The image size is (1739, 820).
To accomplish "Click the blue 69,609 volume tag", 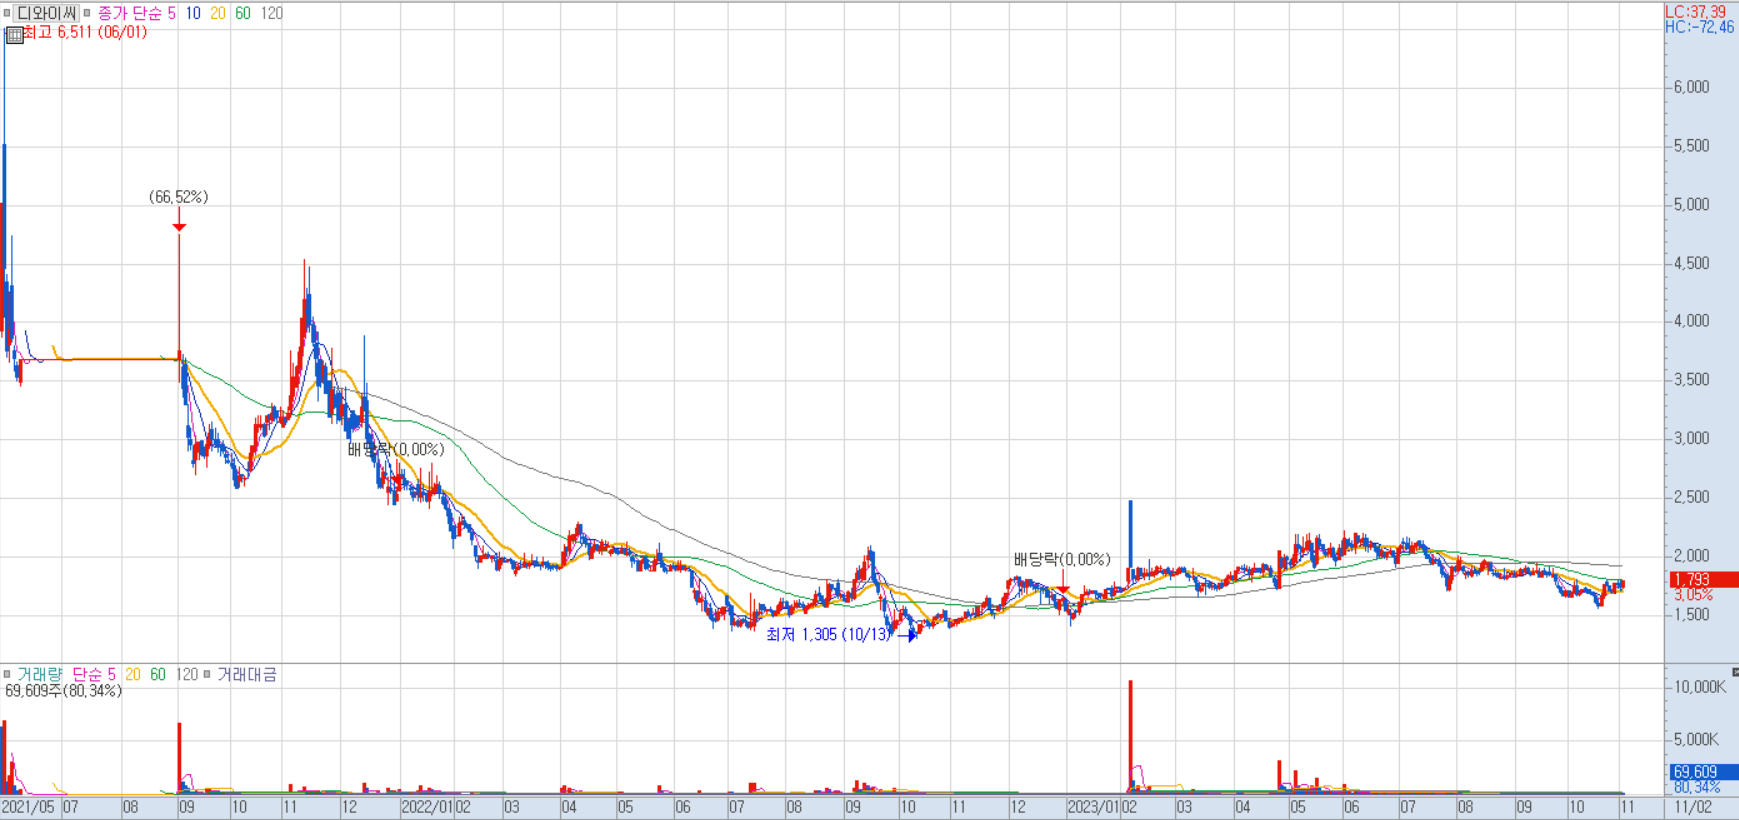I will pos(1704,773).
